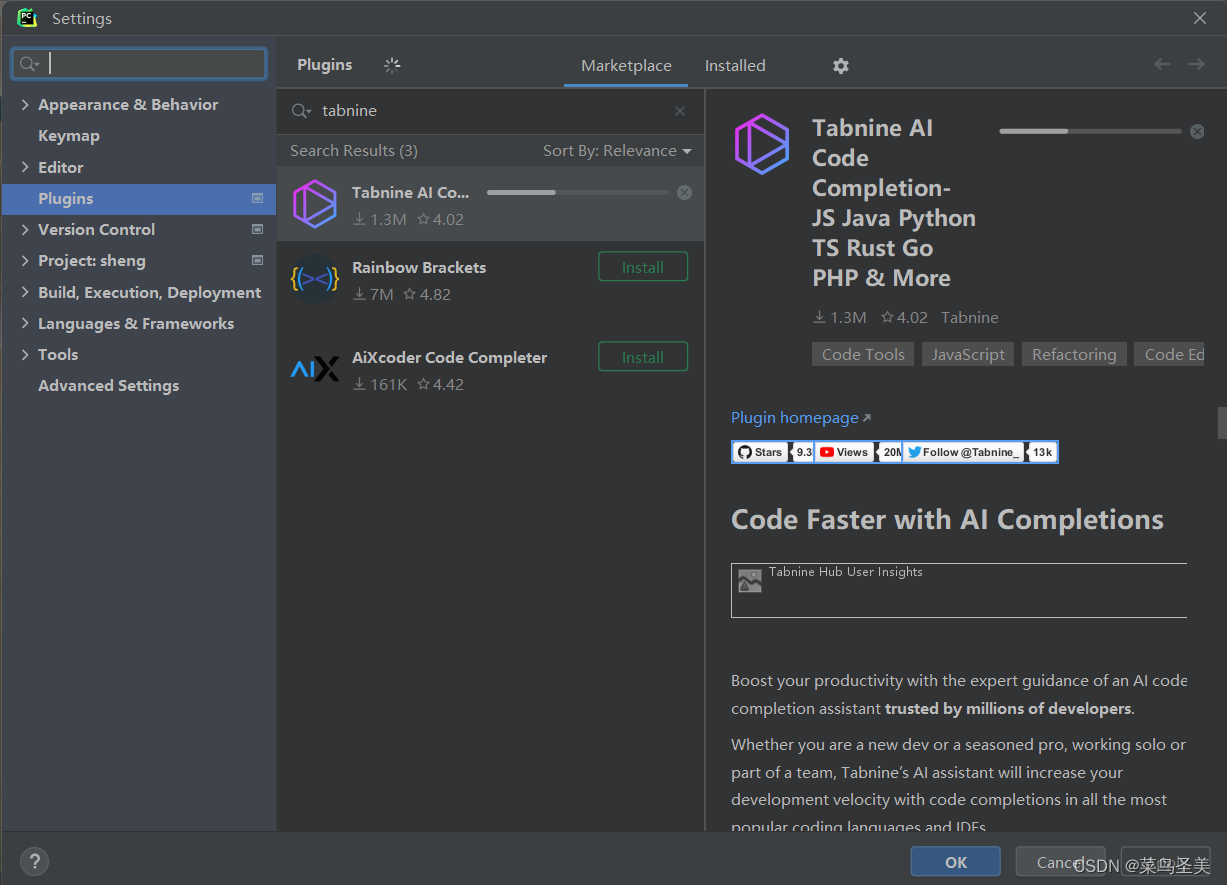1227x885 pixels.
Task: Expand Project: sheng settings
Action: pos(25,261)
